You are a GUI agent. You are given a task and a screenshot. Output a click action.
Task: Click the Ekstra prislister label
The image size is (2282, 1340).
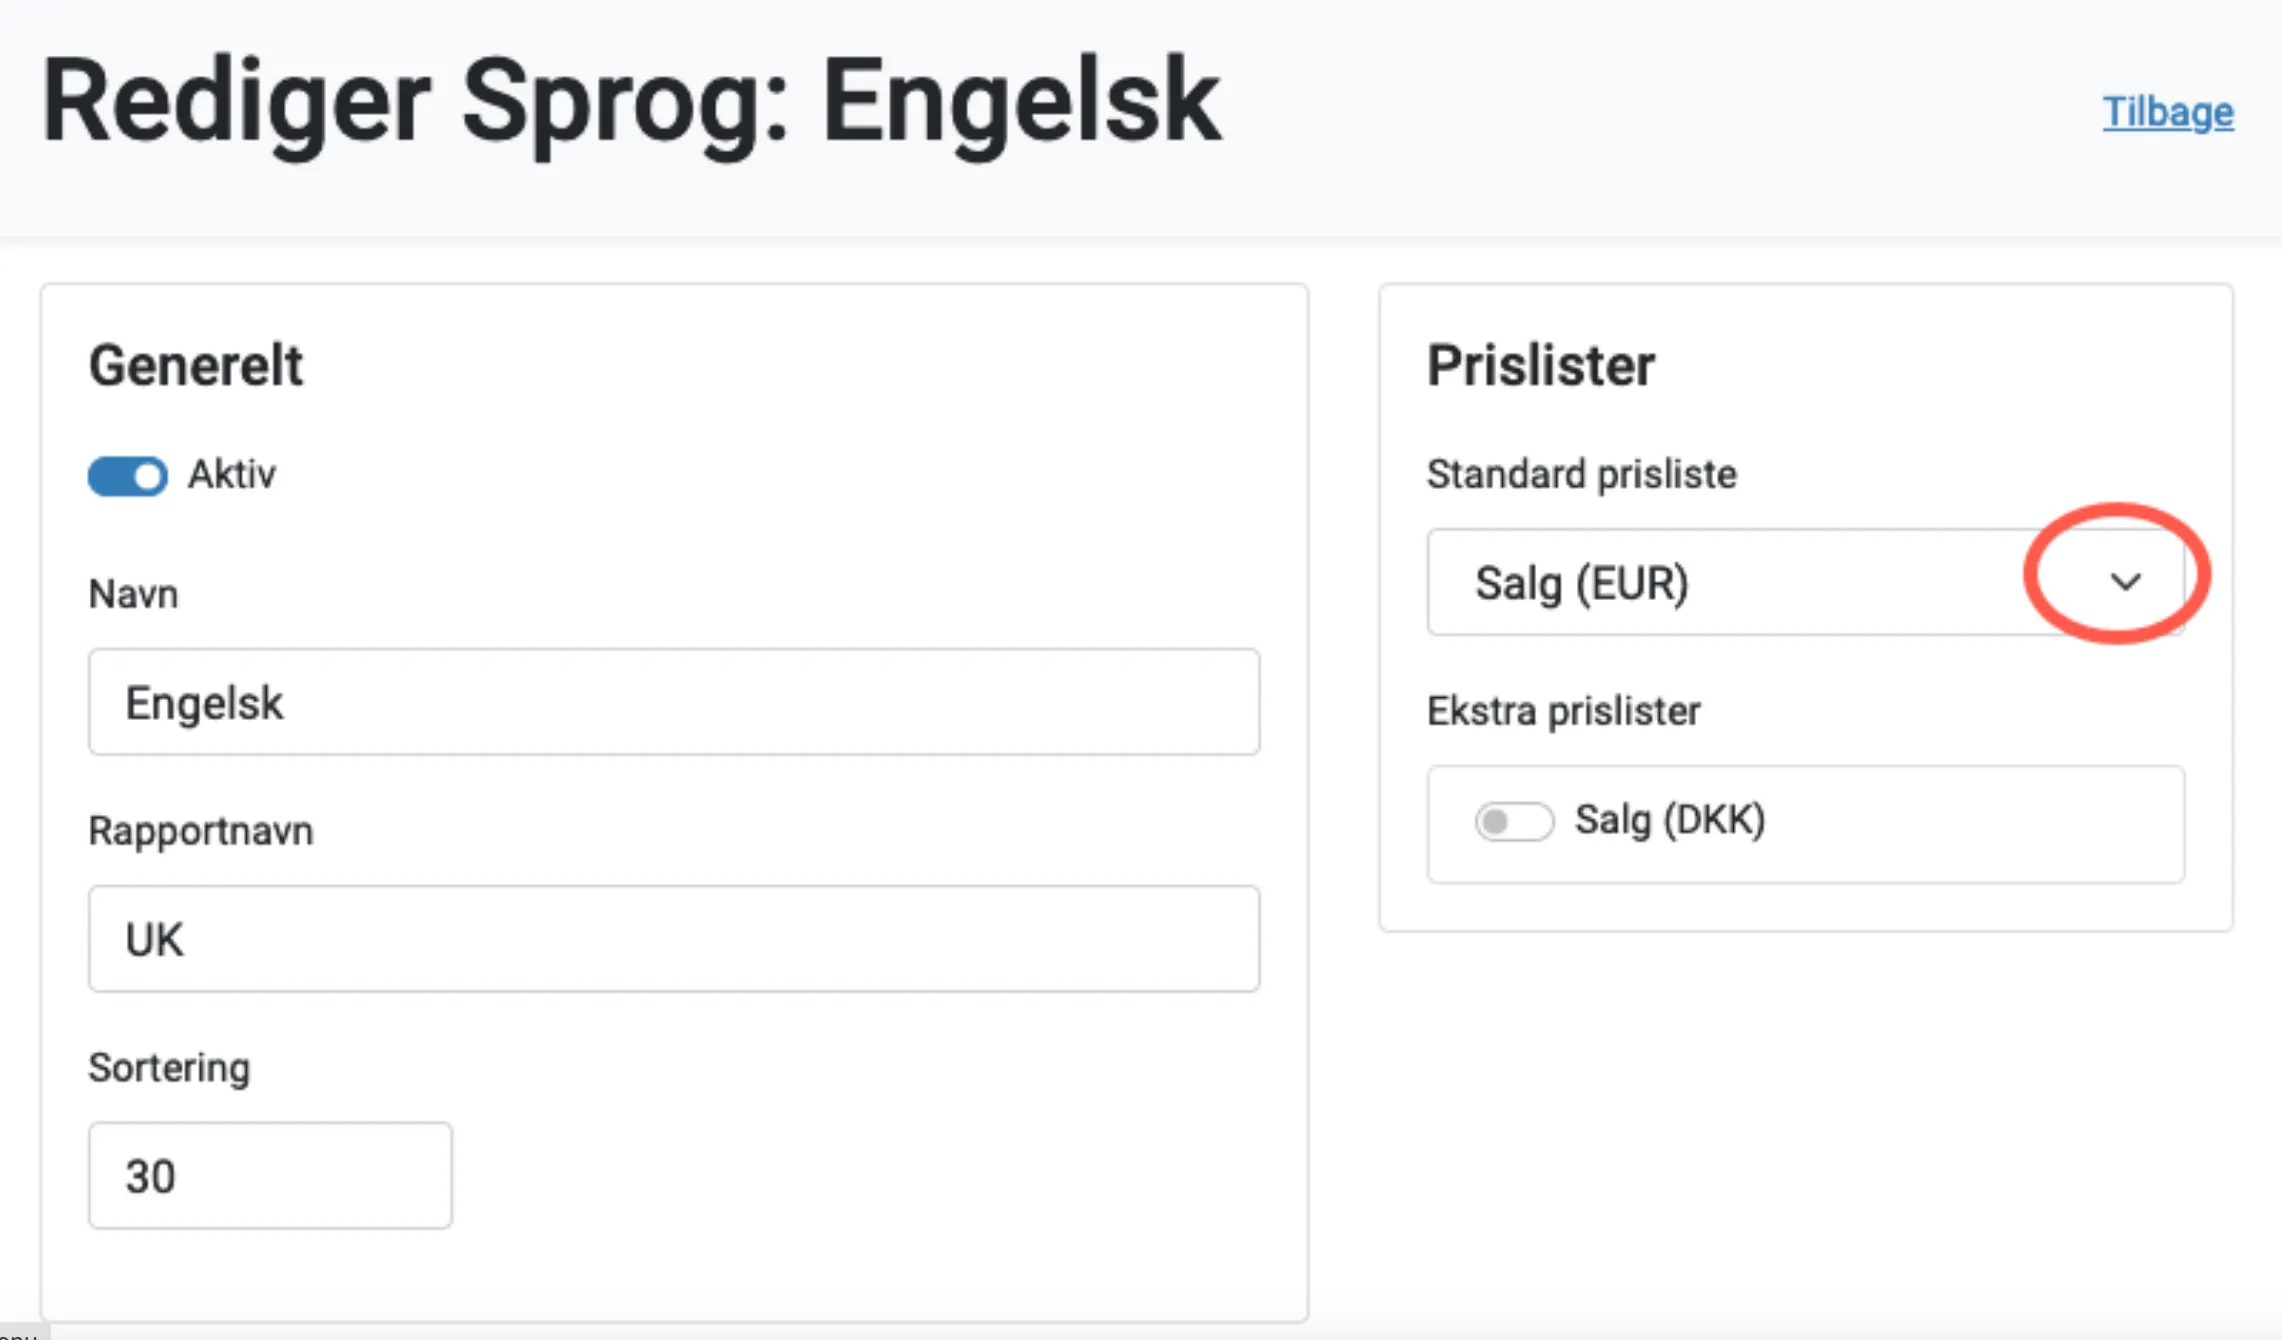pyautogui.click(x=1563, y=711)
